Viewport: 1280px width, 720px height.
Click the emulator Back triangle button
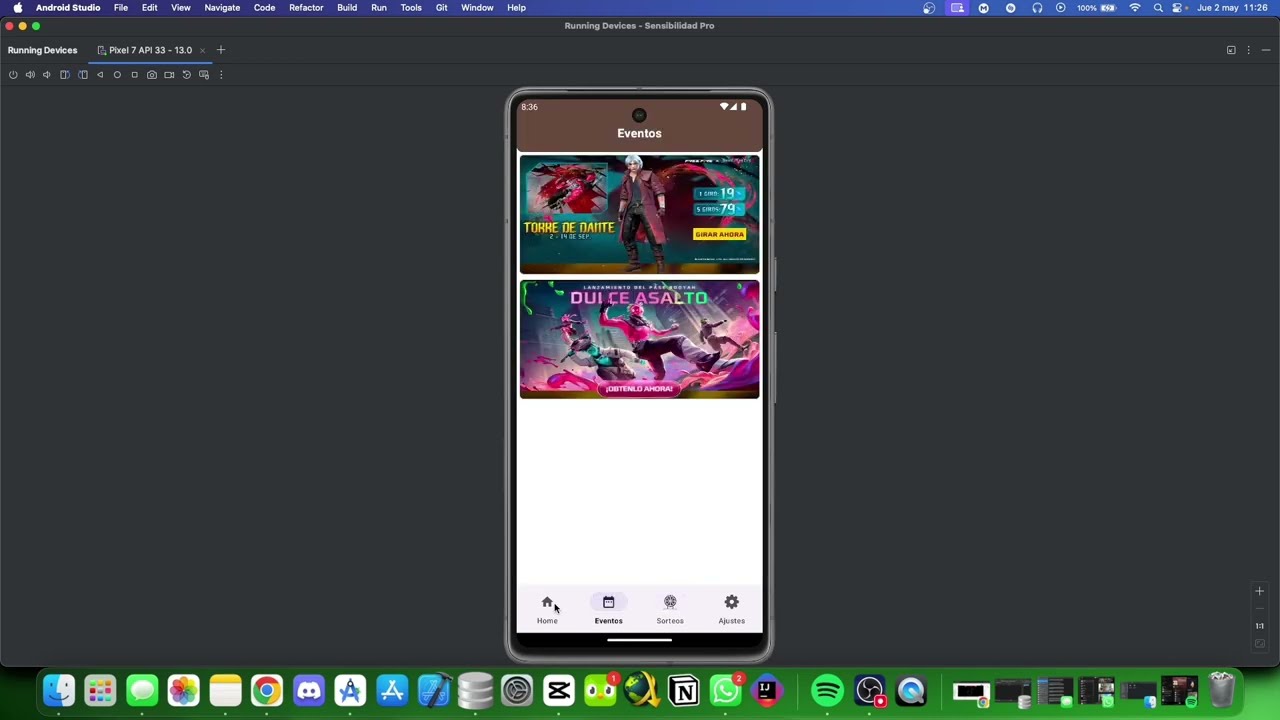100,75
